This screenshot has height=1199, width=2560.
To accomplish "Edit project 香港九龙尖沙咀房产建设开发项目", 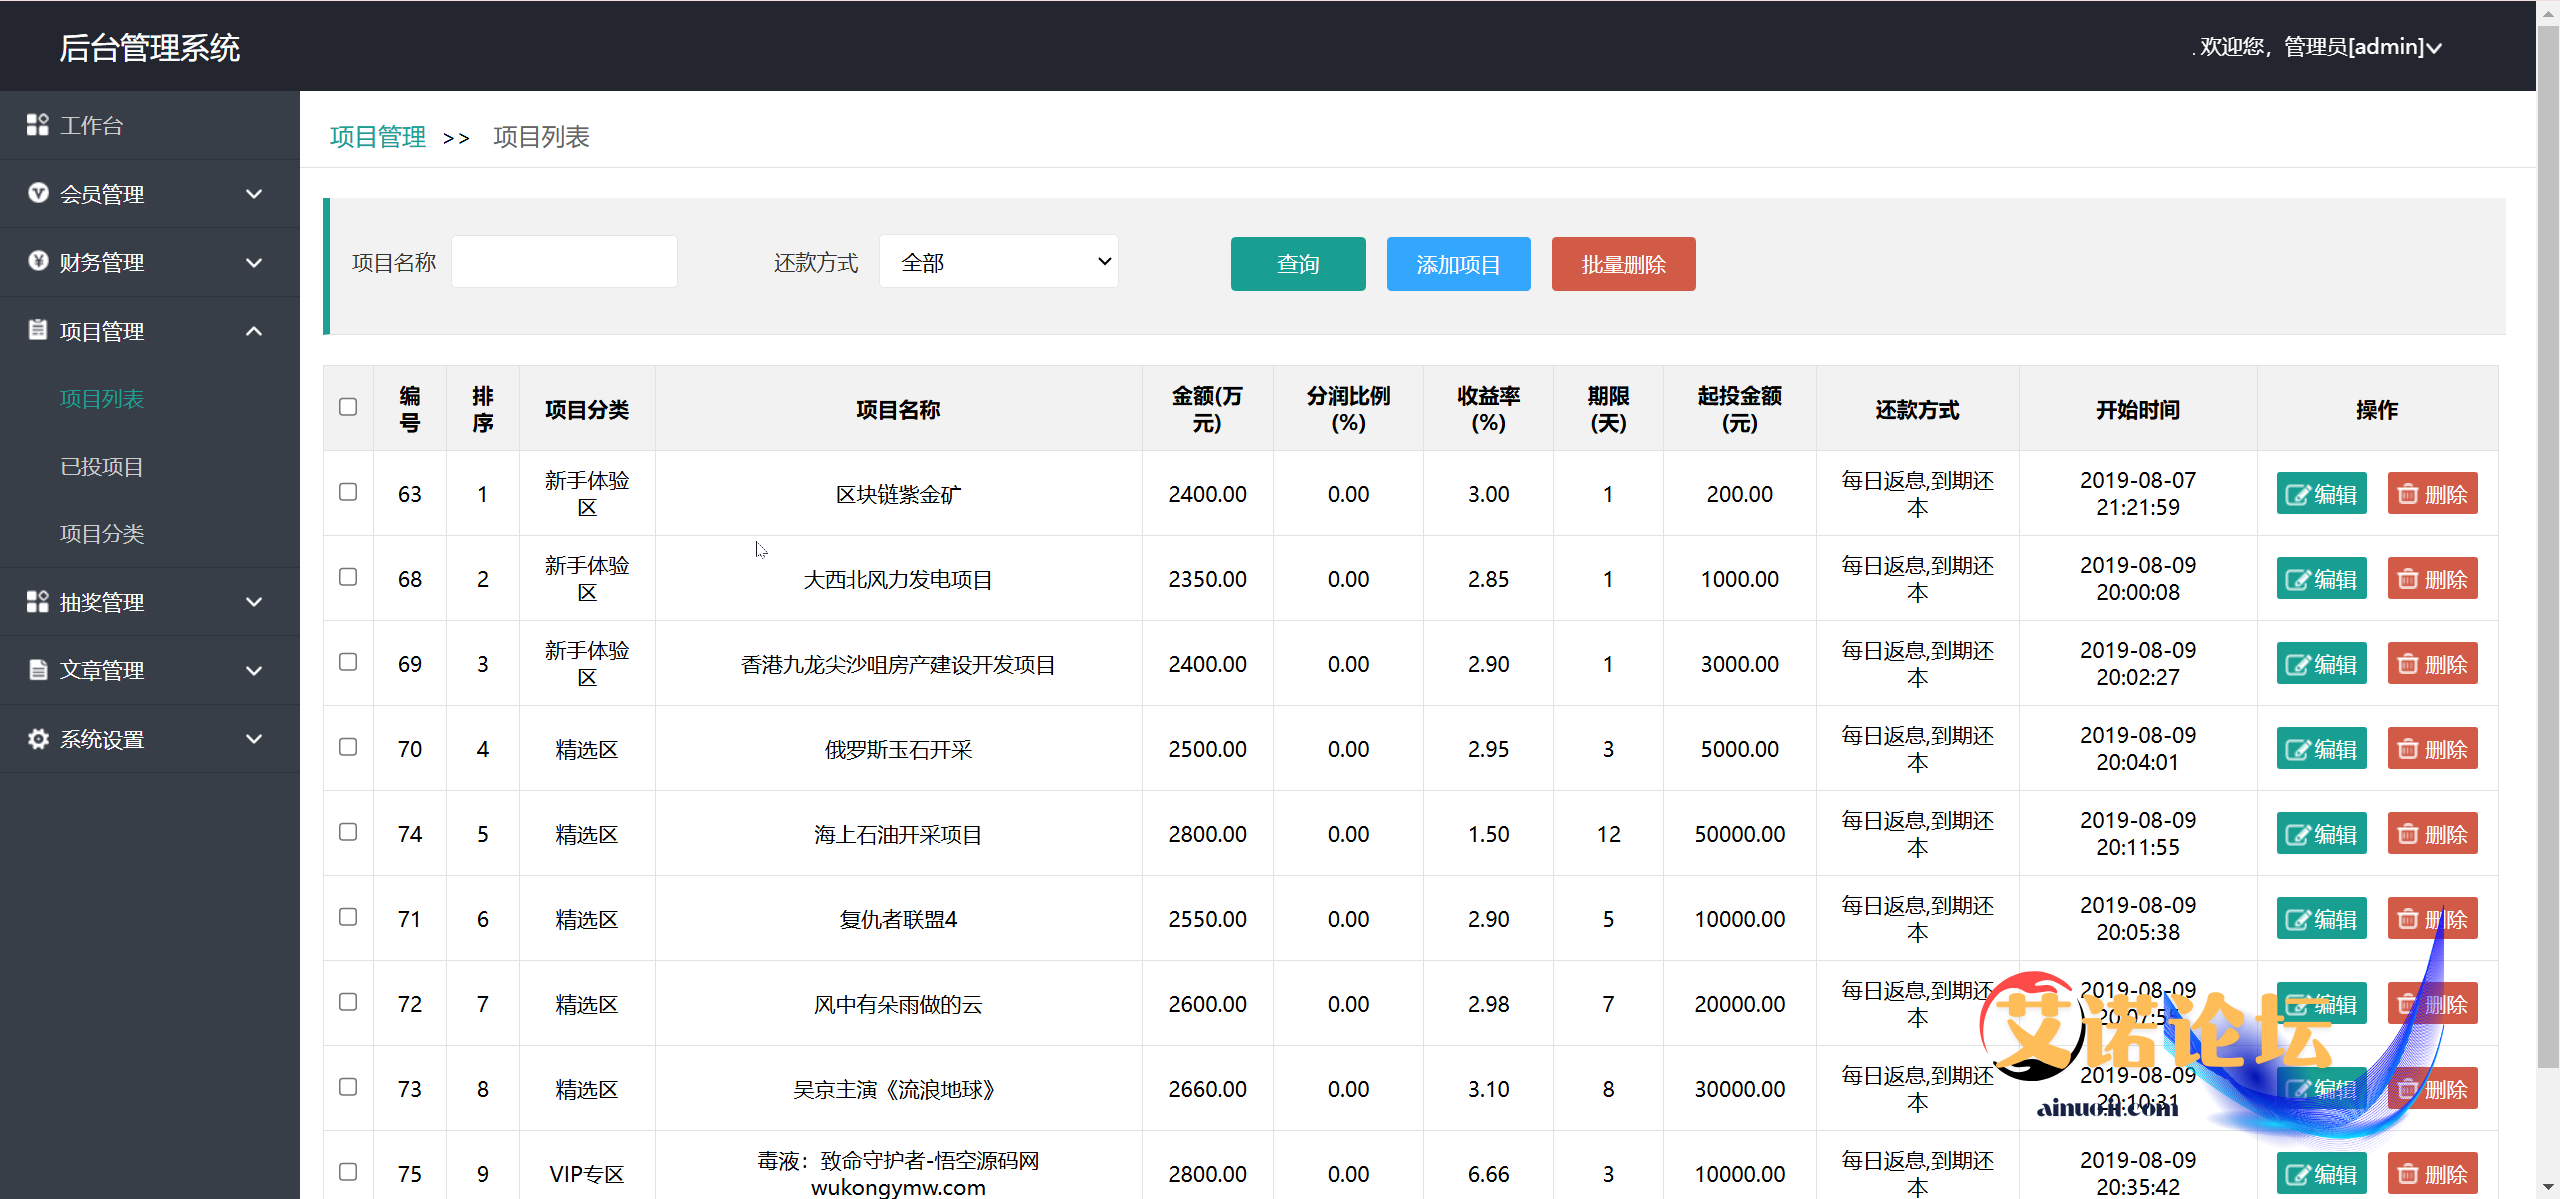I will click(x=2321, y=664).
